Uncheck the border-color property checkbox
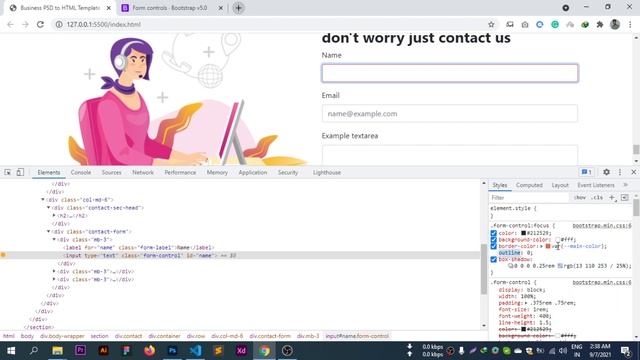The width and height of the screenshot is (640, 360). click(493, 246)
